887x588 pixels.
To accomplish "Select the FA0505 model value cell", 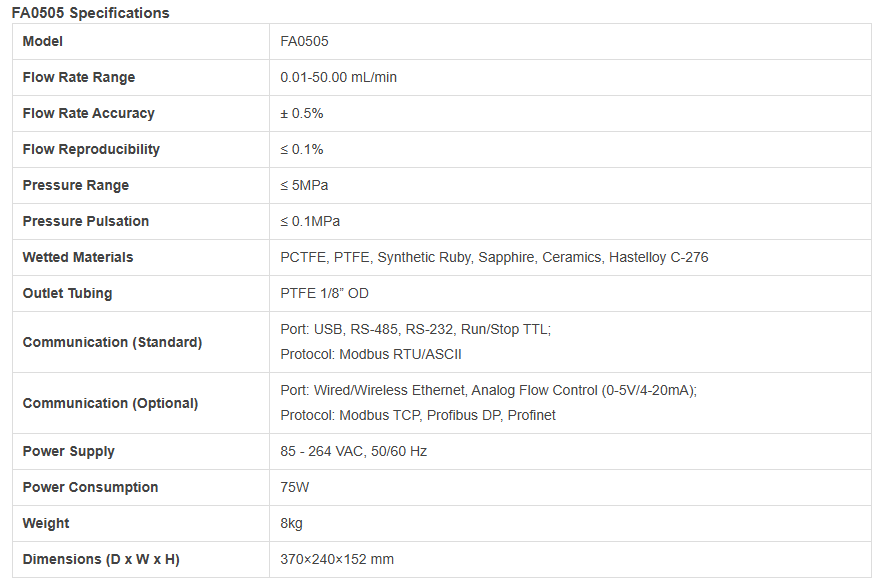I will [304, 41].
